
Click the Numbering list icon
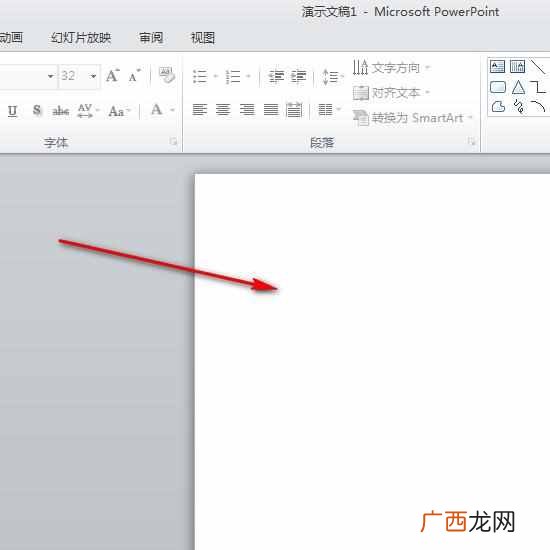[233, 76]
